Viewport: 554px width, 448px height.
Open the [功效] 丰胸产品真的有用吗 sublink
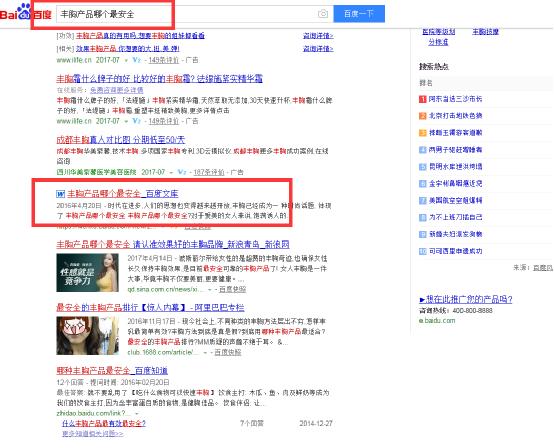click(140, 36)
